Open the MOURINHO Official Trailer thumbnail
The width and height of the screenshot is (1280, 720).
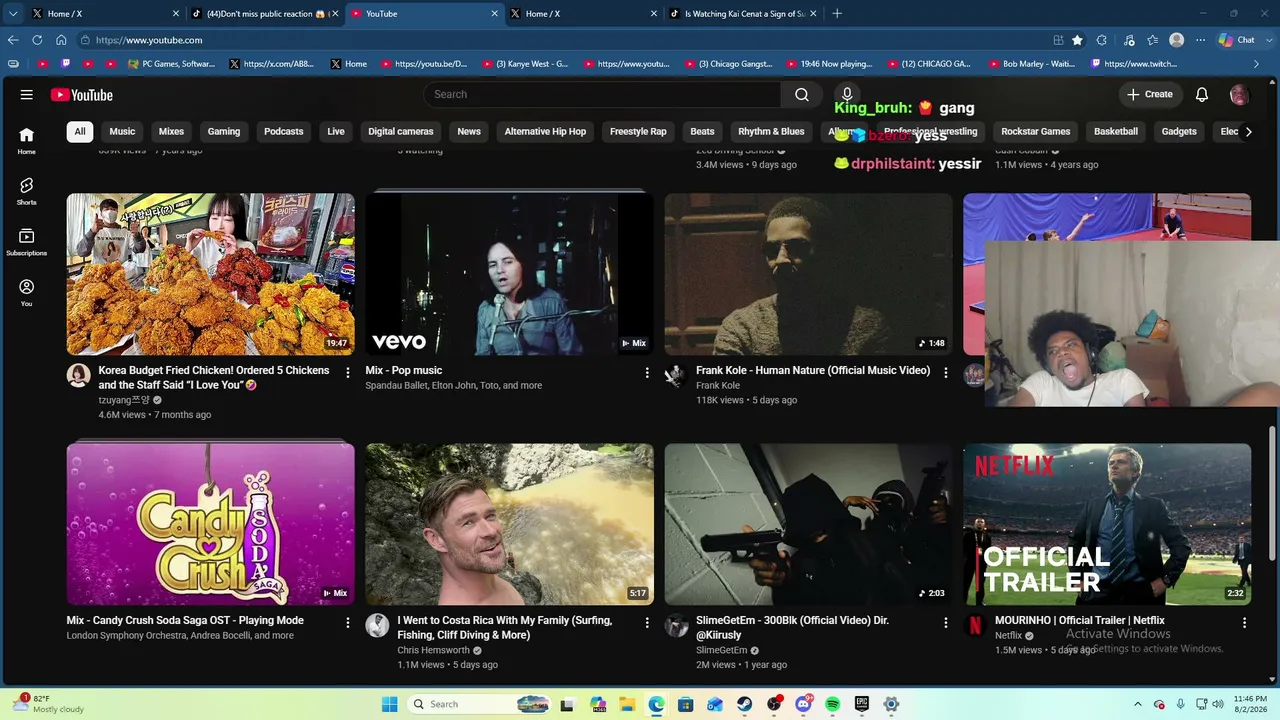(1107, 524)
